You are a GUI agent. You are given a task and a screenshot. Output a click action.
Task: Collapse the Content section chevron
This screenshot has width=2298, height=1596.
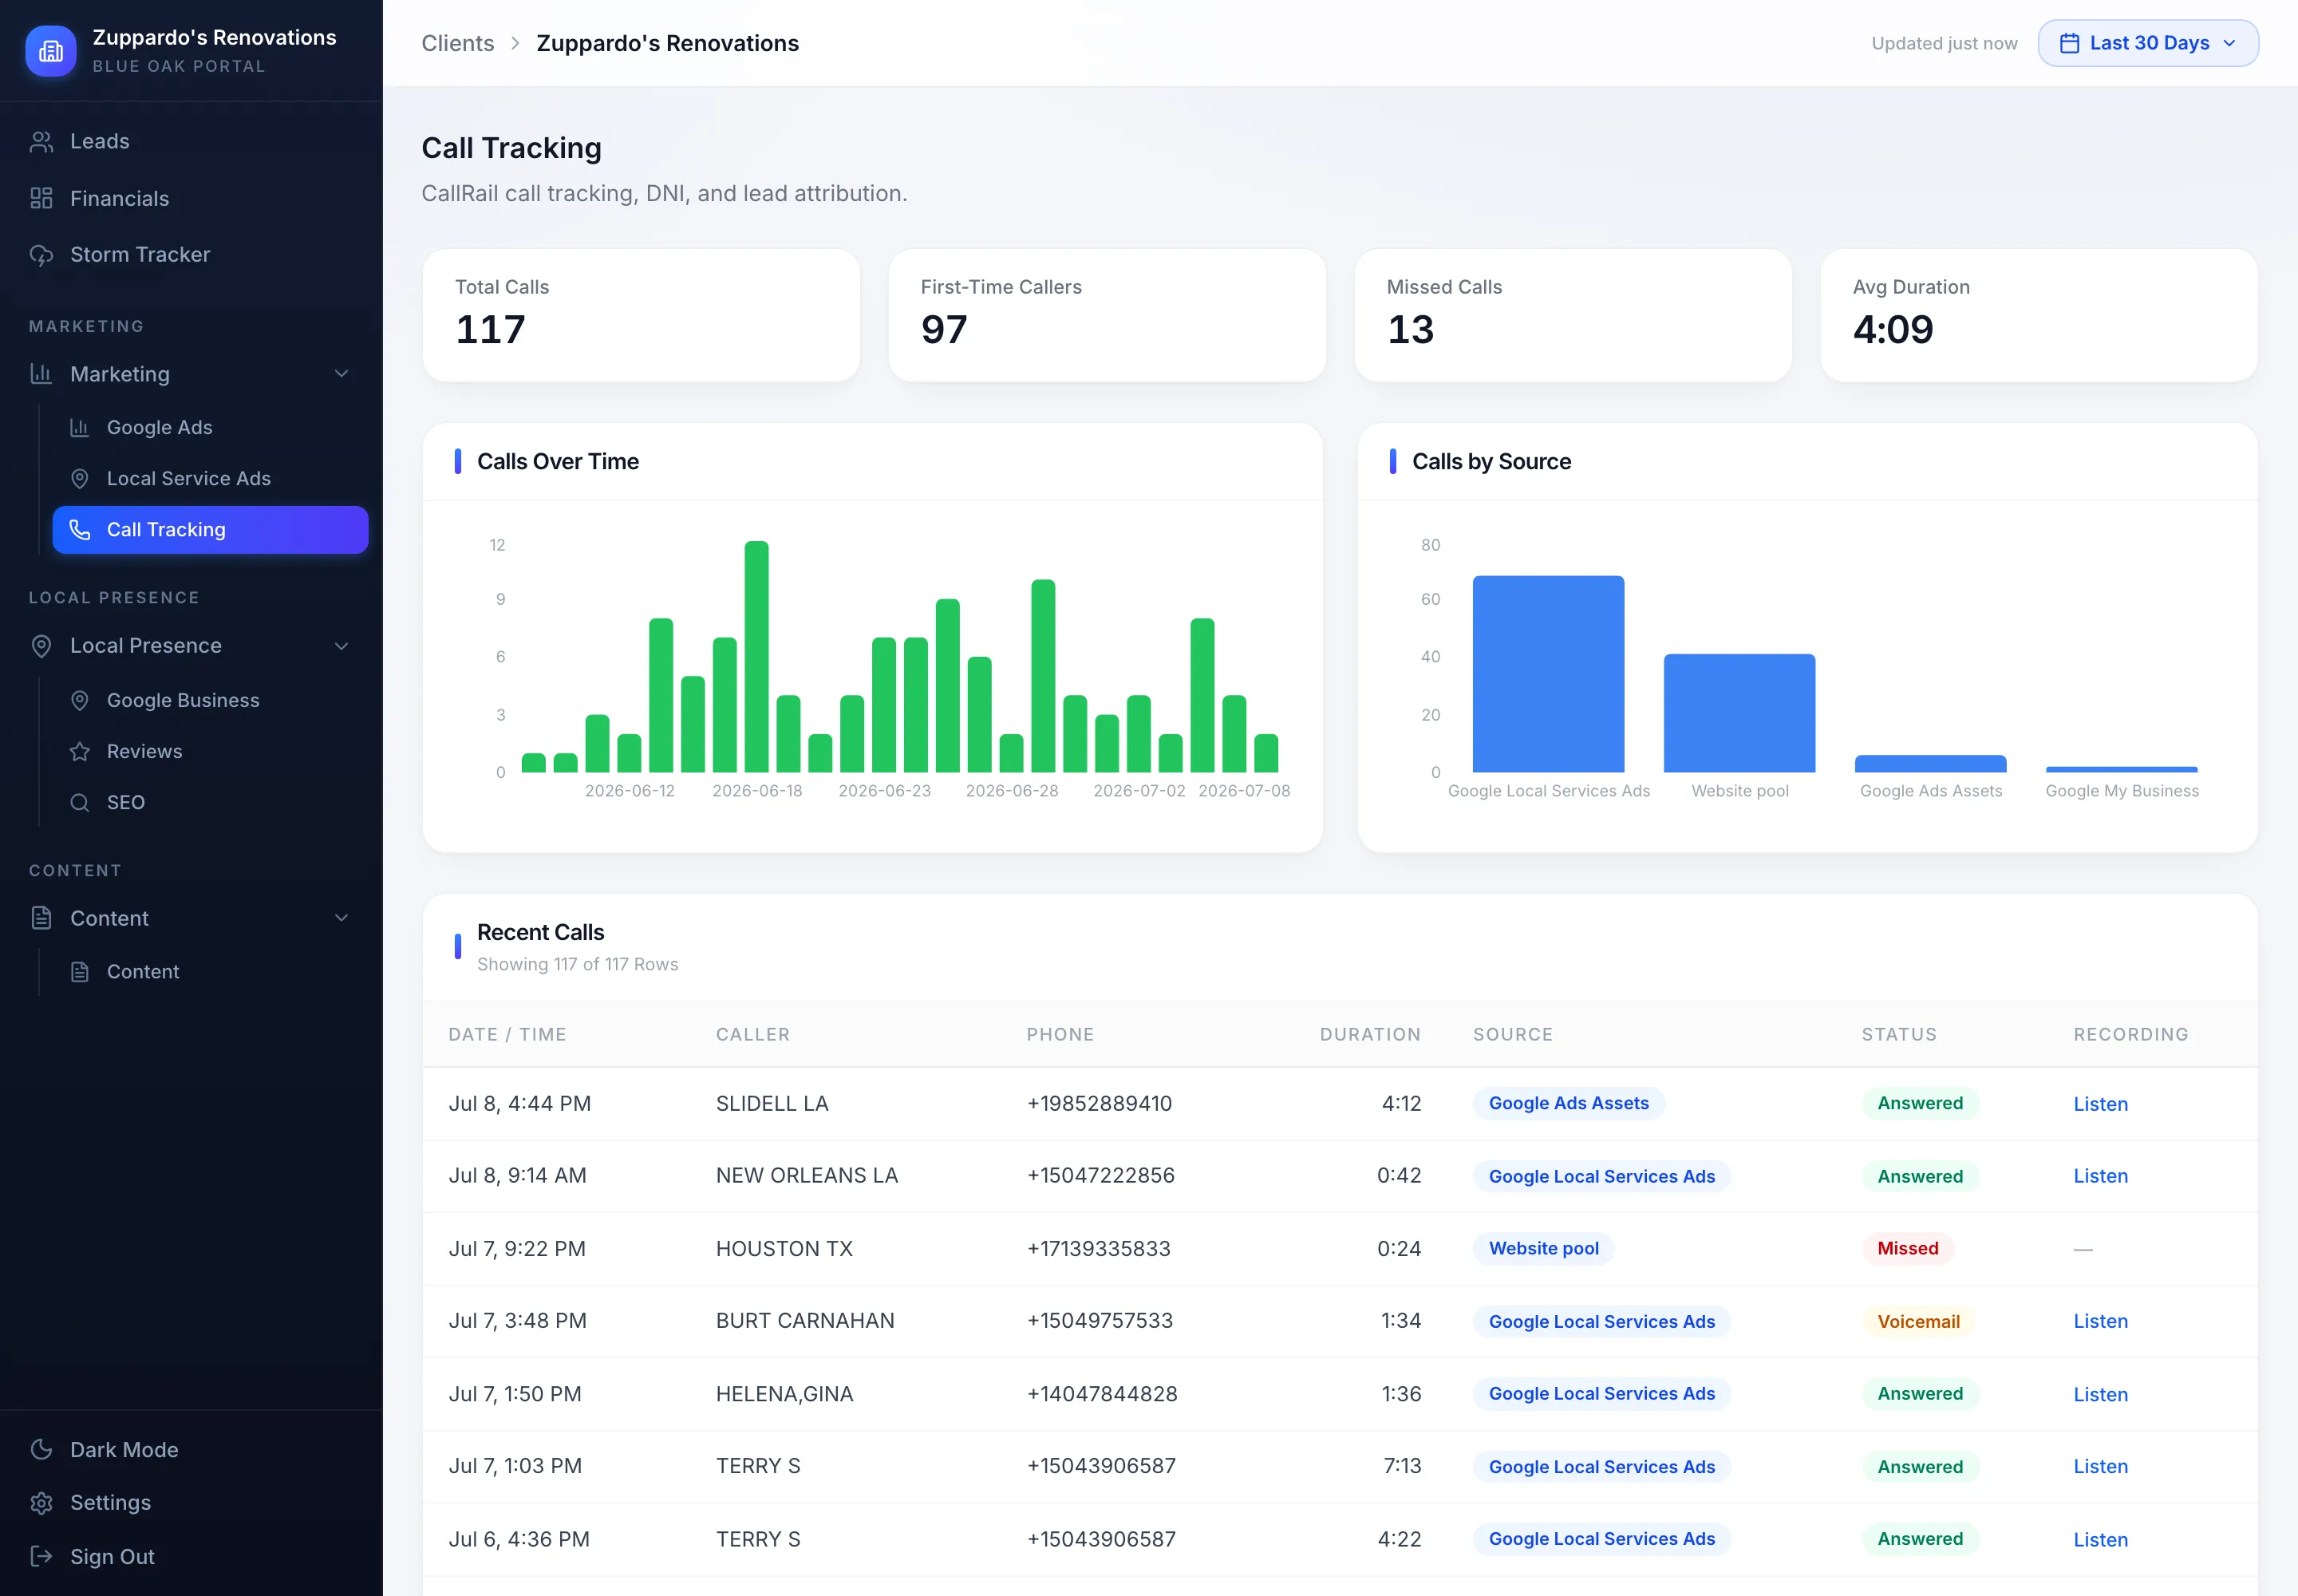coord(341,918)
